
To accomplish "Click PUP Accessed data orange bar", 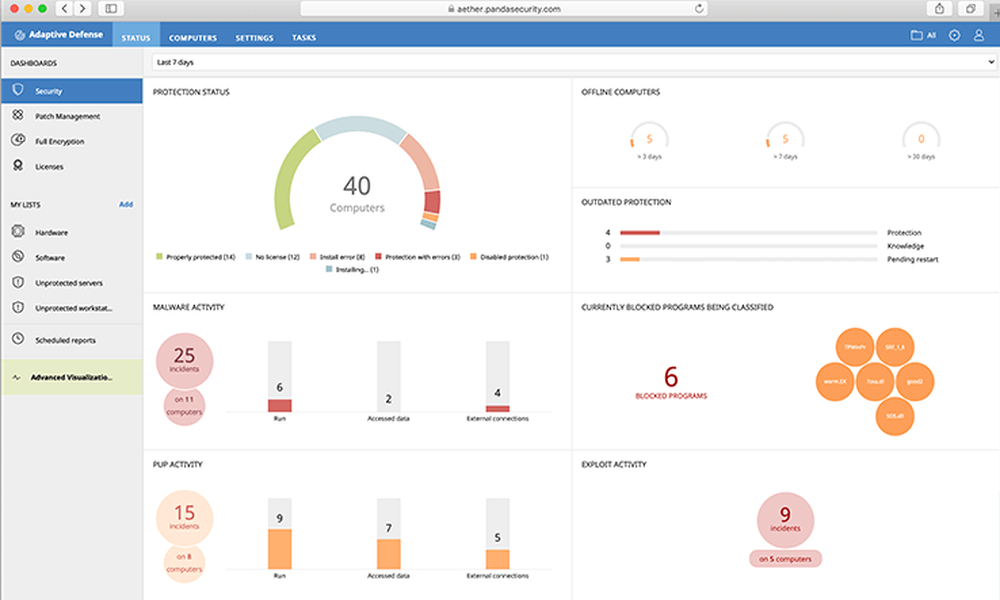I will coord(388,554).
